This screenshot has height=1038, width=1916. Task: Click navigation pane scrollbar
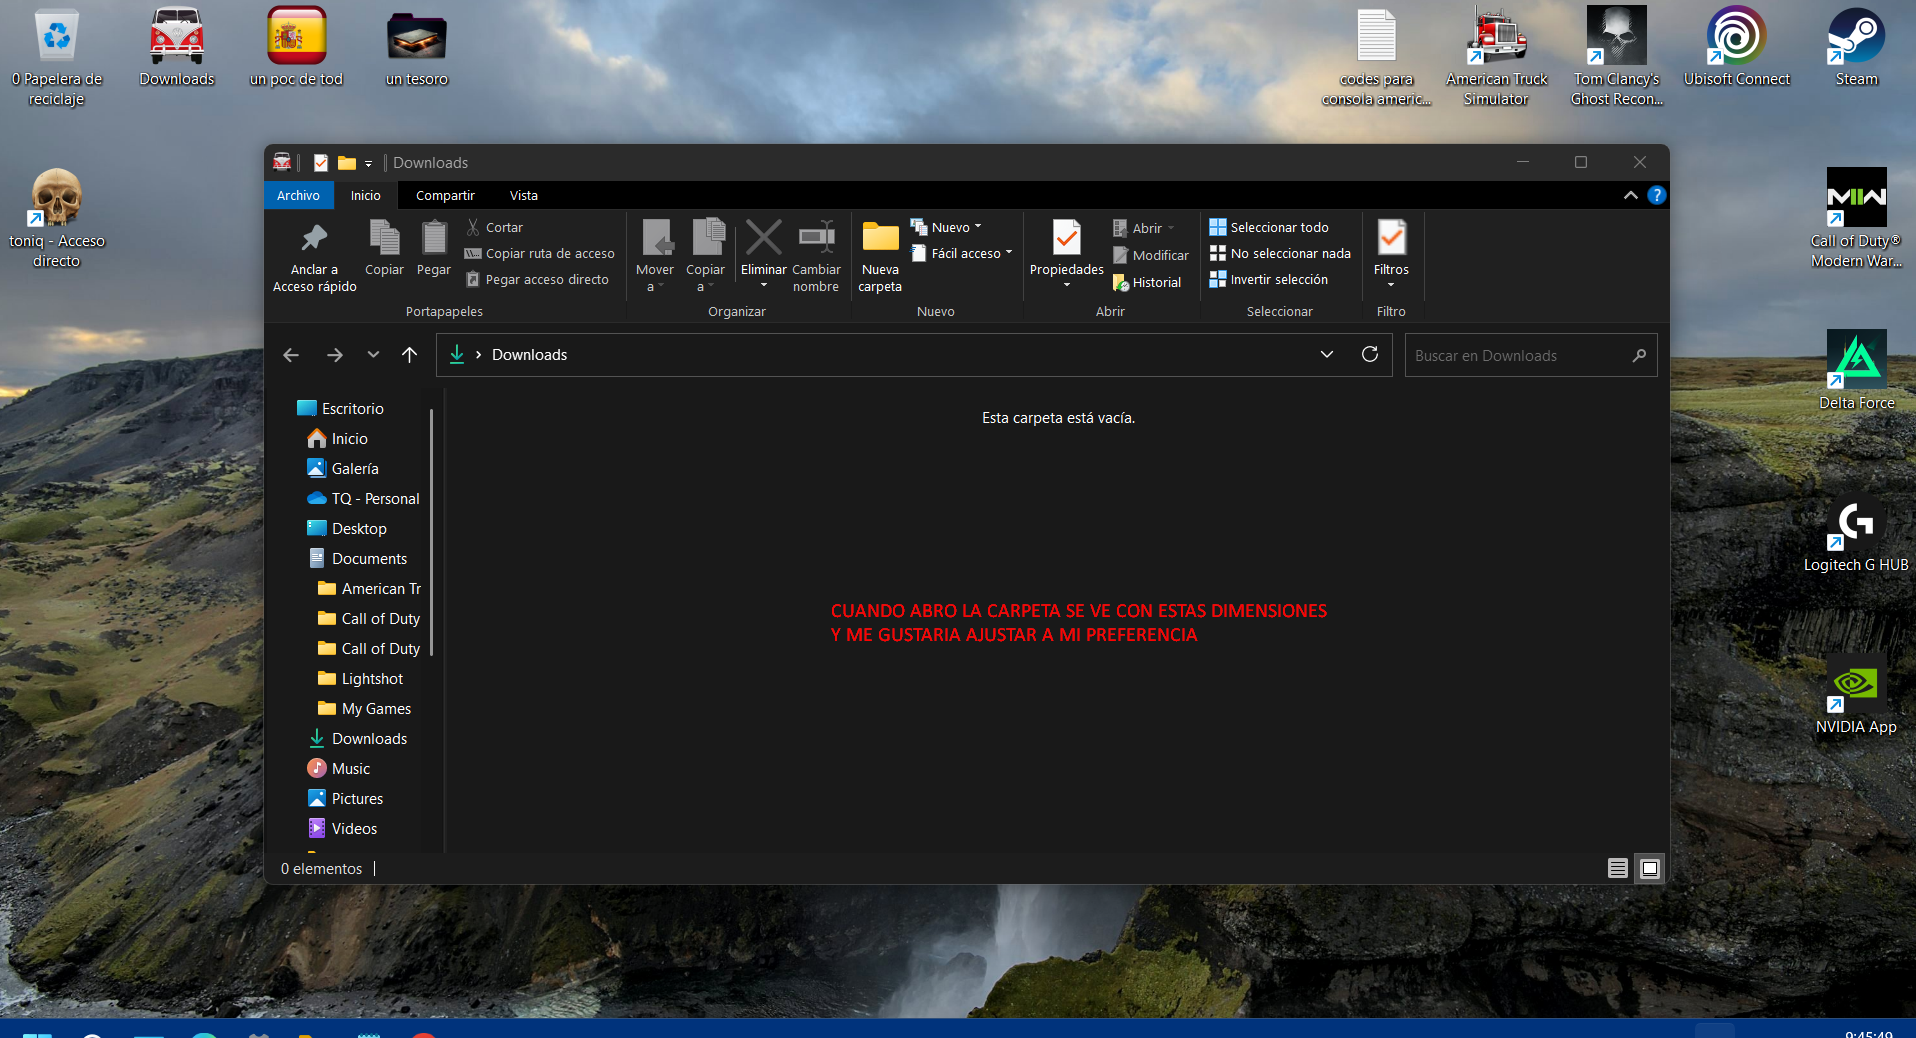click(x=432, y=532)
